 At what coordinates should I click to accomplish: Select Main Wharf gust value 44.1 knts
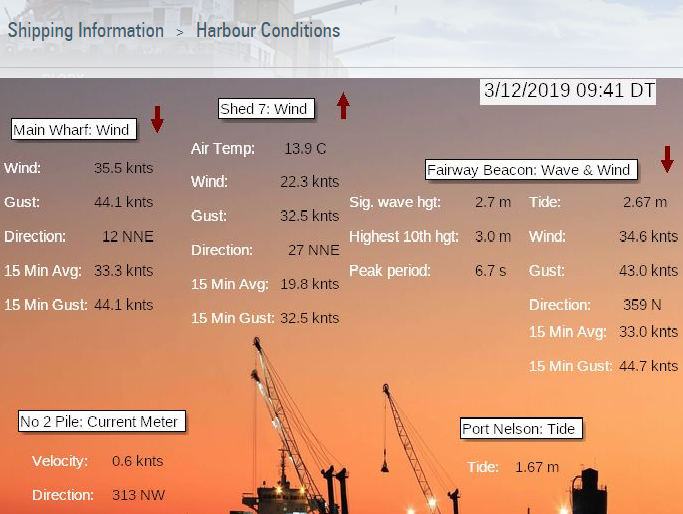[124, 202]
